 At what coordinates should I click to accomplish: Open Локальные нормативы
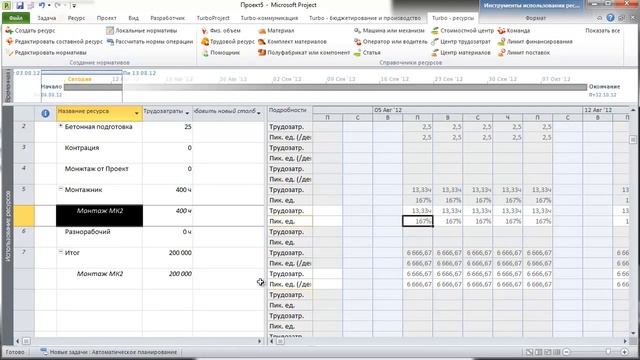(142, 31)
